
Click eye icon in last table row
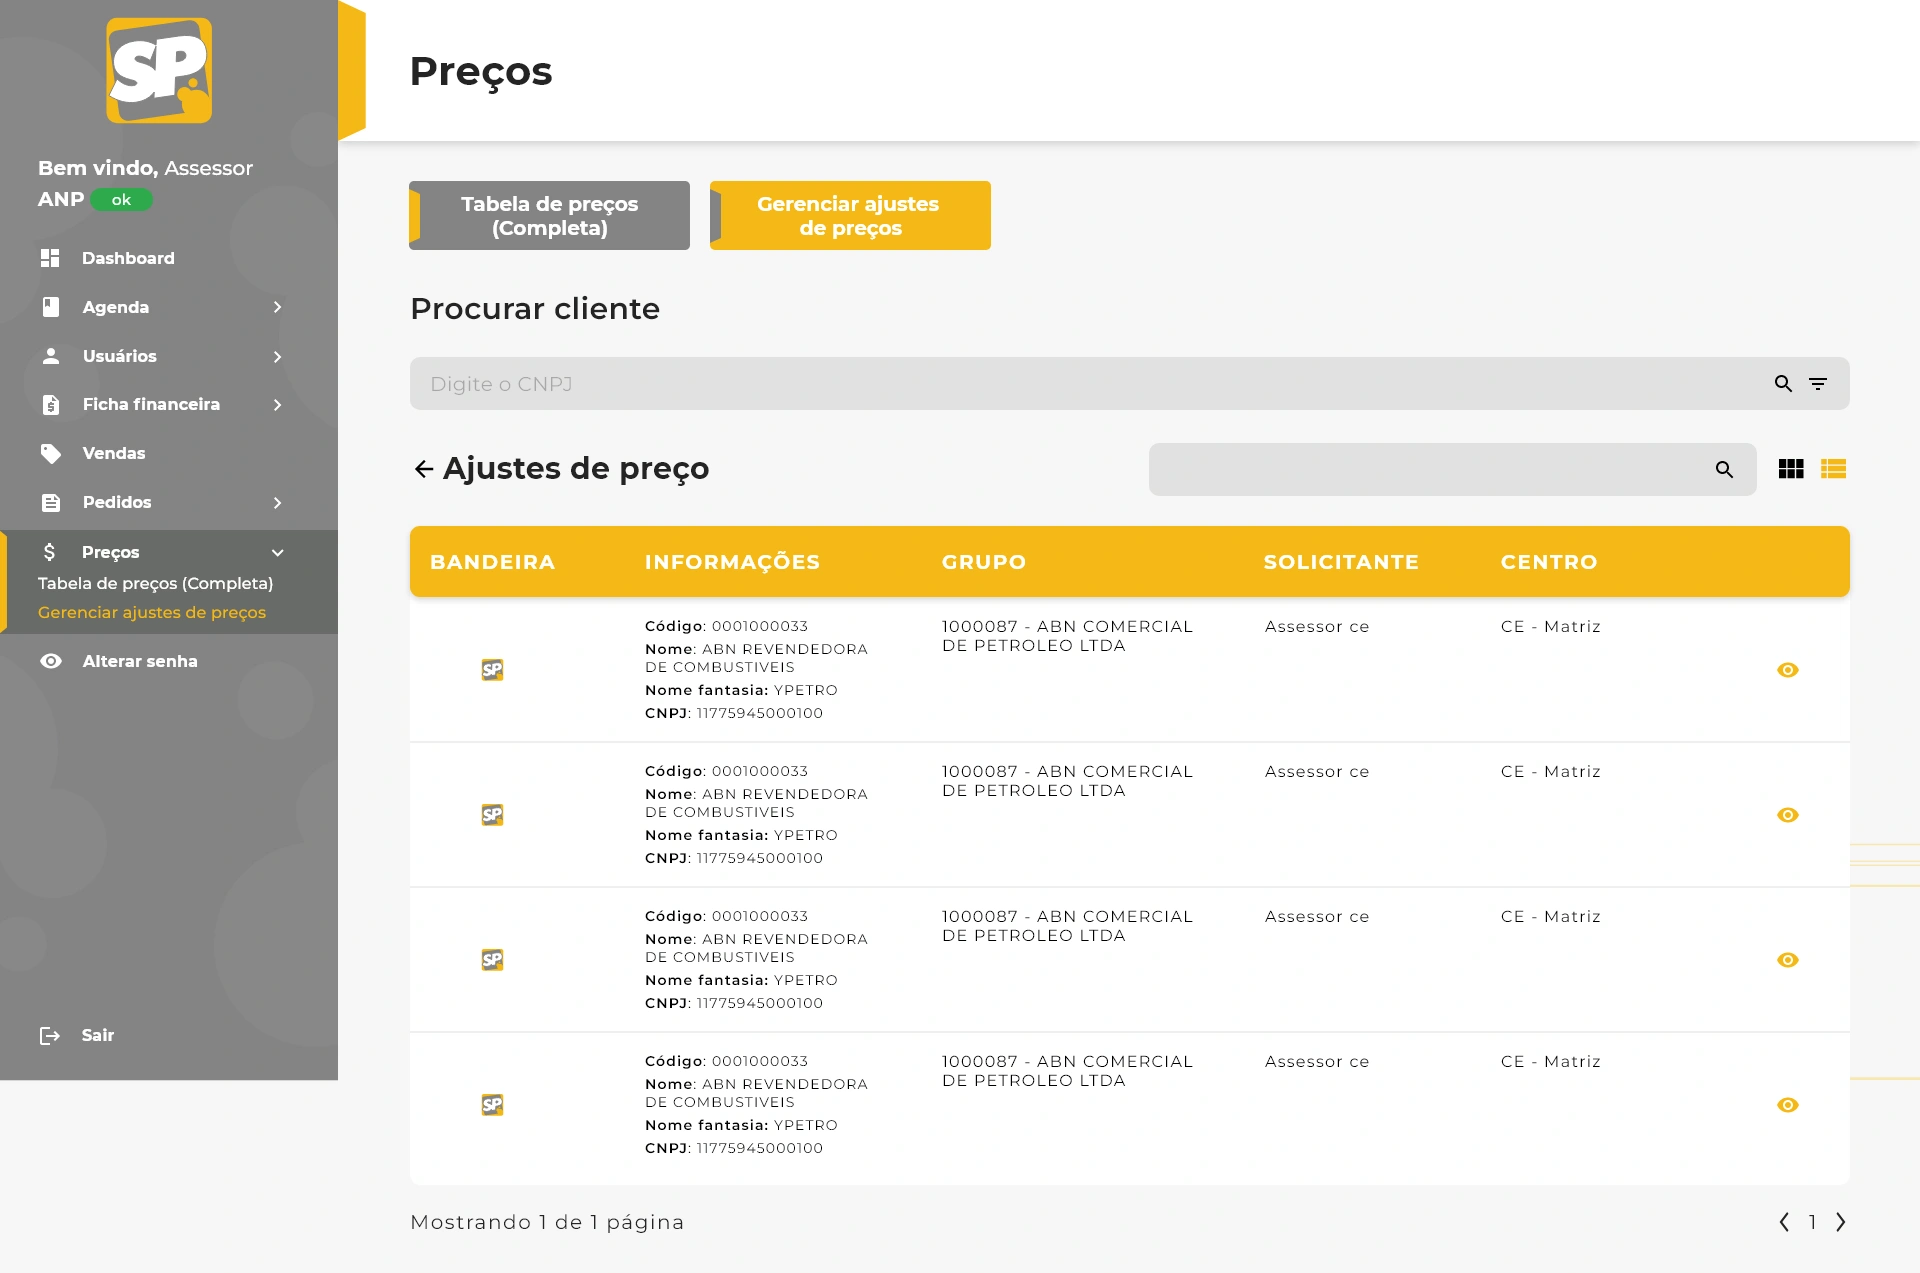tap(1788, 1105)
